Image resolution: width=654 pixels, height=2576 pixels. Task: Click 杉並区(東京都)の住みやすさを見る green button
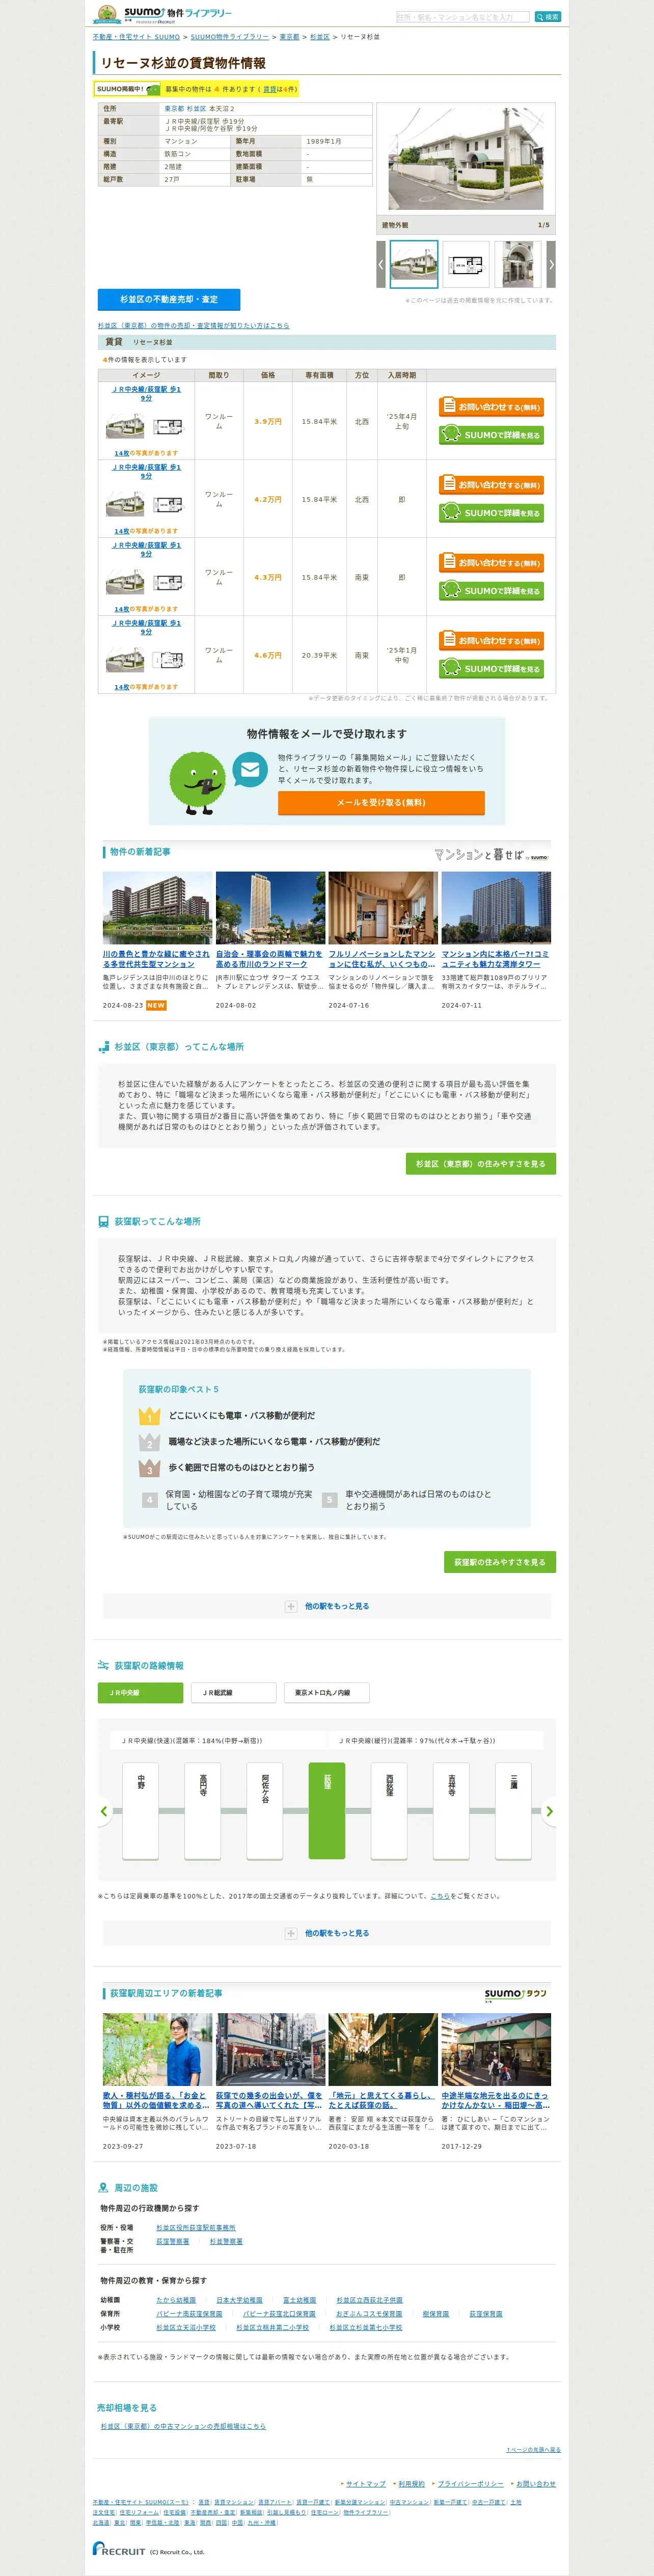tap(481, 1164)
